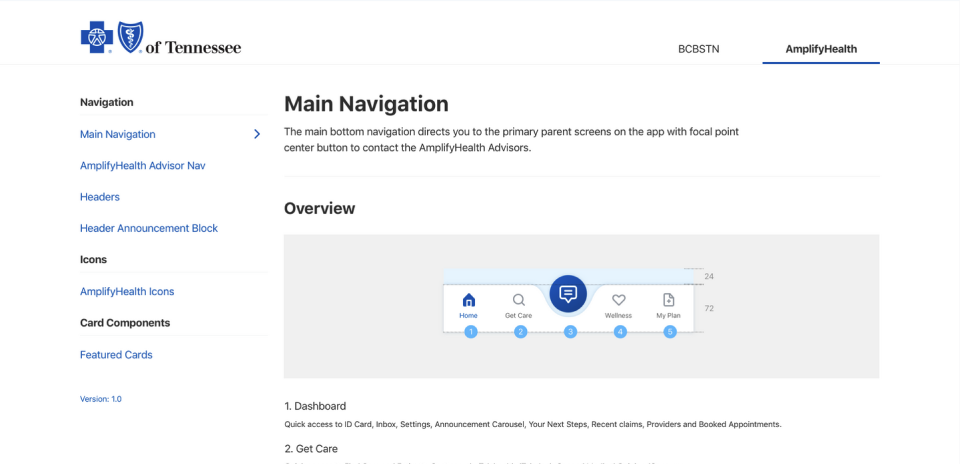This screenshot has width=960, height=464.
Task: Switch to the BCBSTN tab
Action: [x=699, y=49]
